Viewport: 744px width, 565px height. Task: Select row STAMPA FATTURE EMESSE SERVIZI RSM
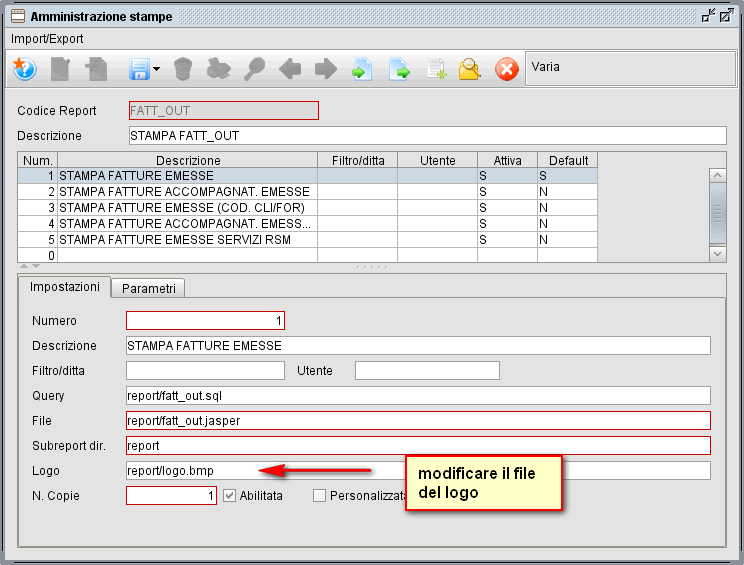click(x=188, y=240)
